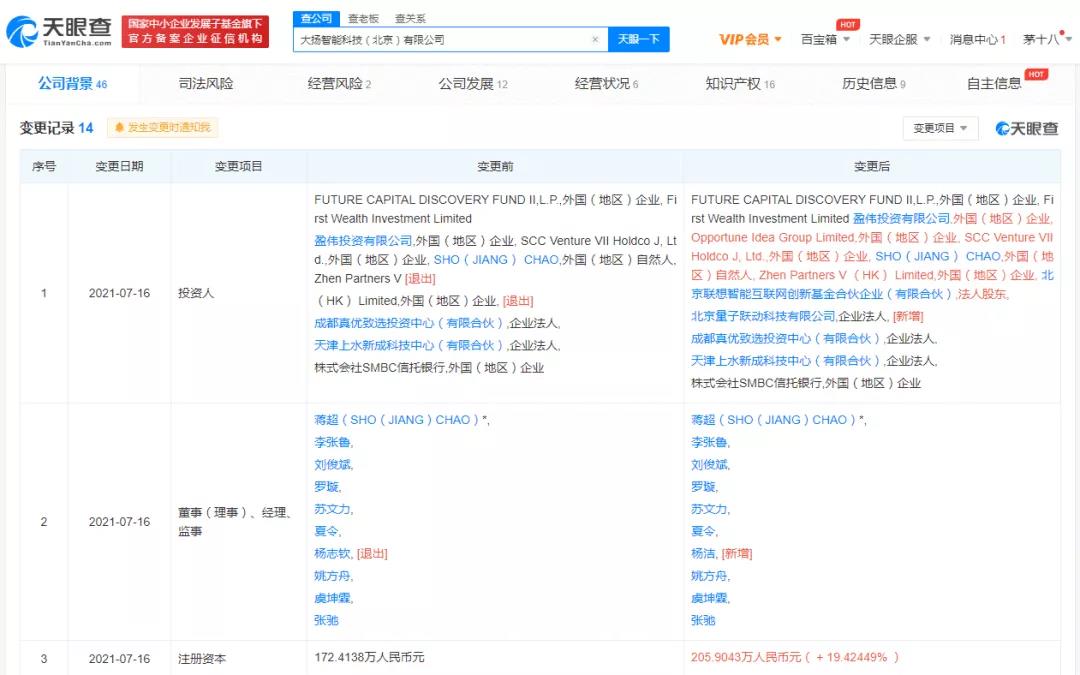Click the official credit agency red banner
Image resolution: width=1080 pixels, height=675 pixels.
coord(195,31)
